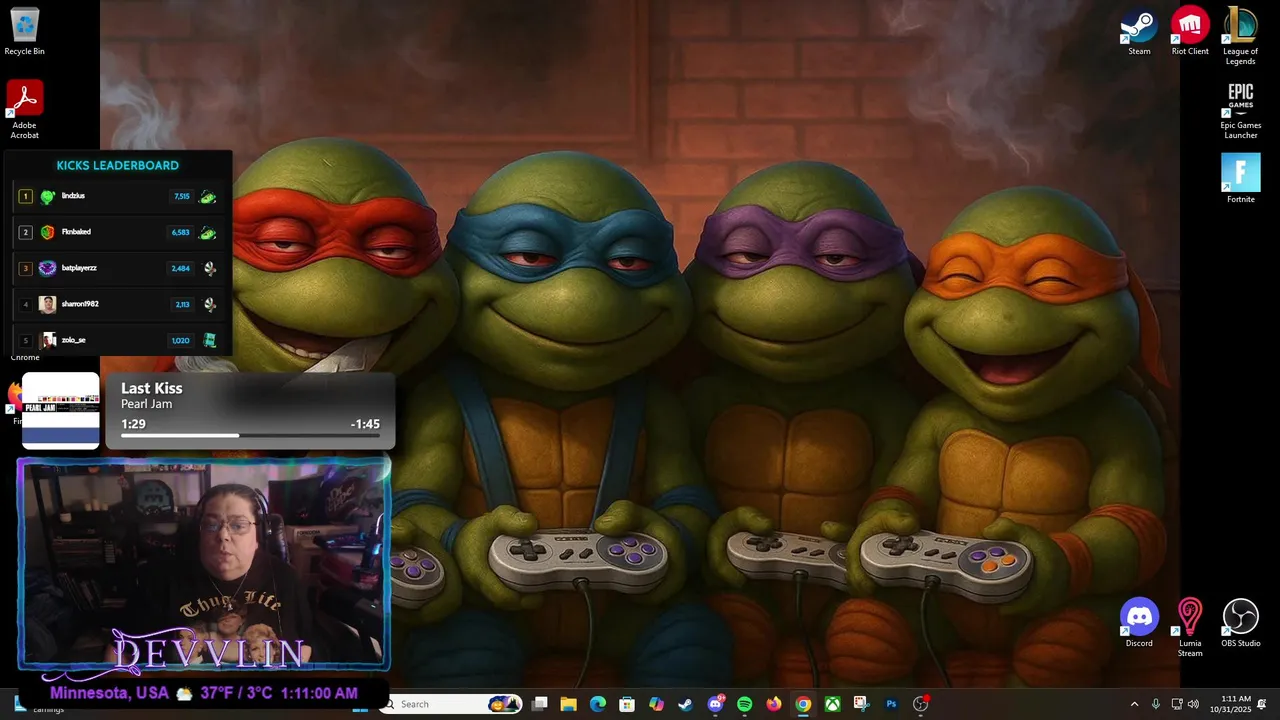Viewport: 1280px width, 720px height.
Task: Select batplayerzz in the leaderboard
Action: (79, 268)
